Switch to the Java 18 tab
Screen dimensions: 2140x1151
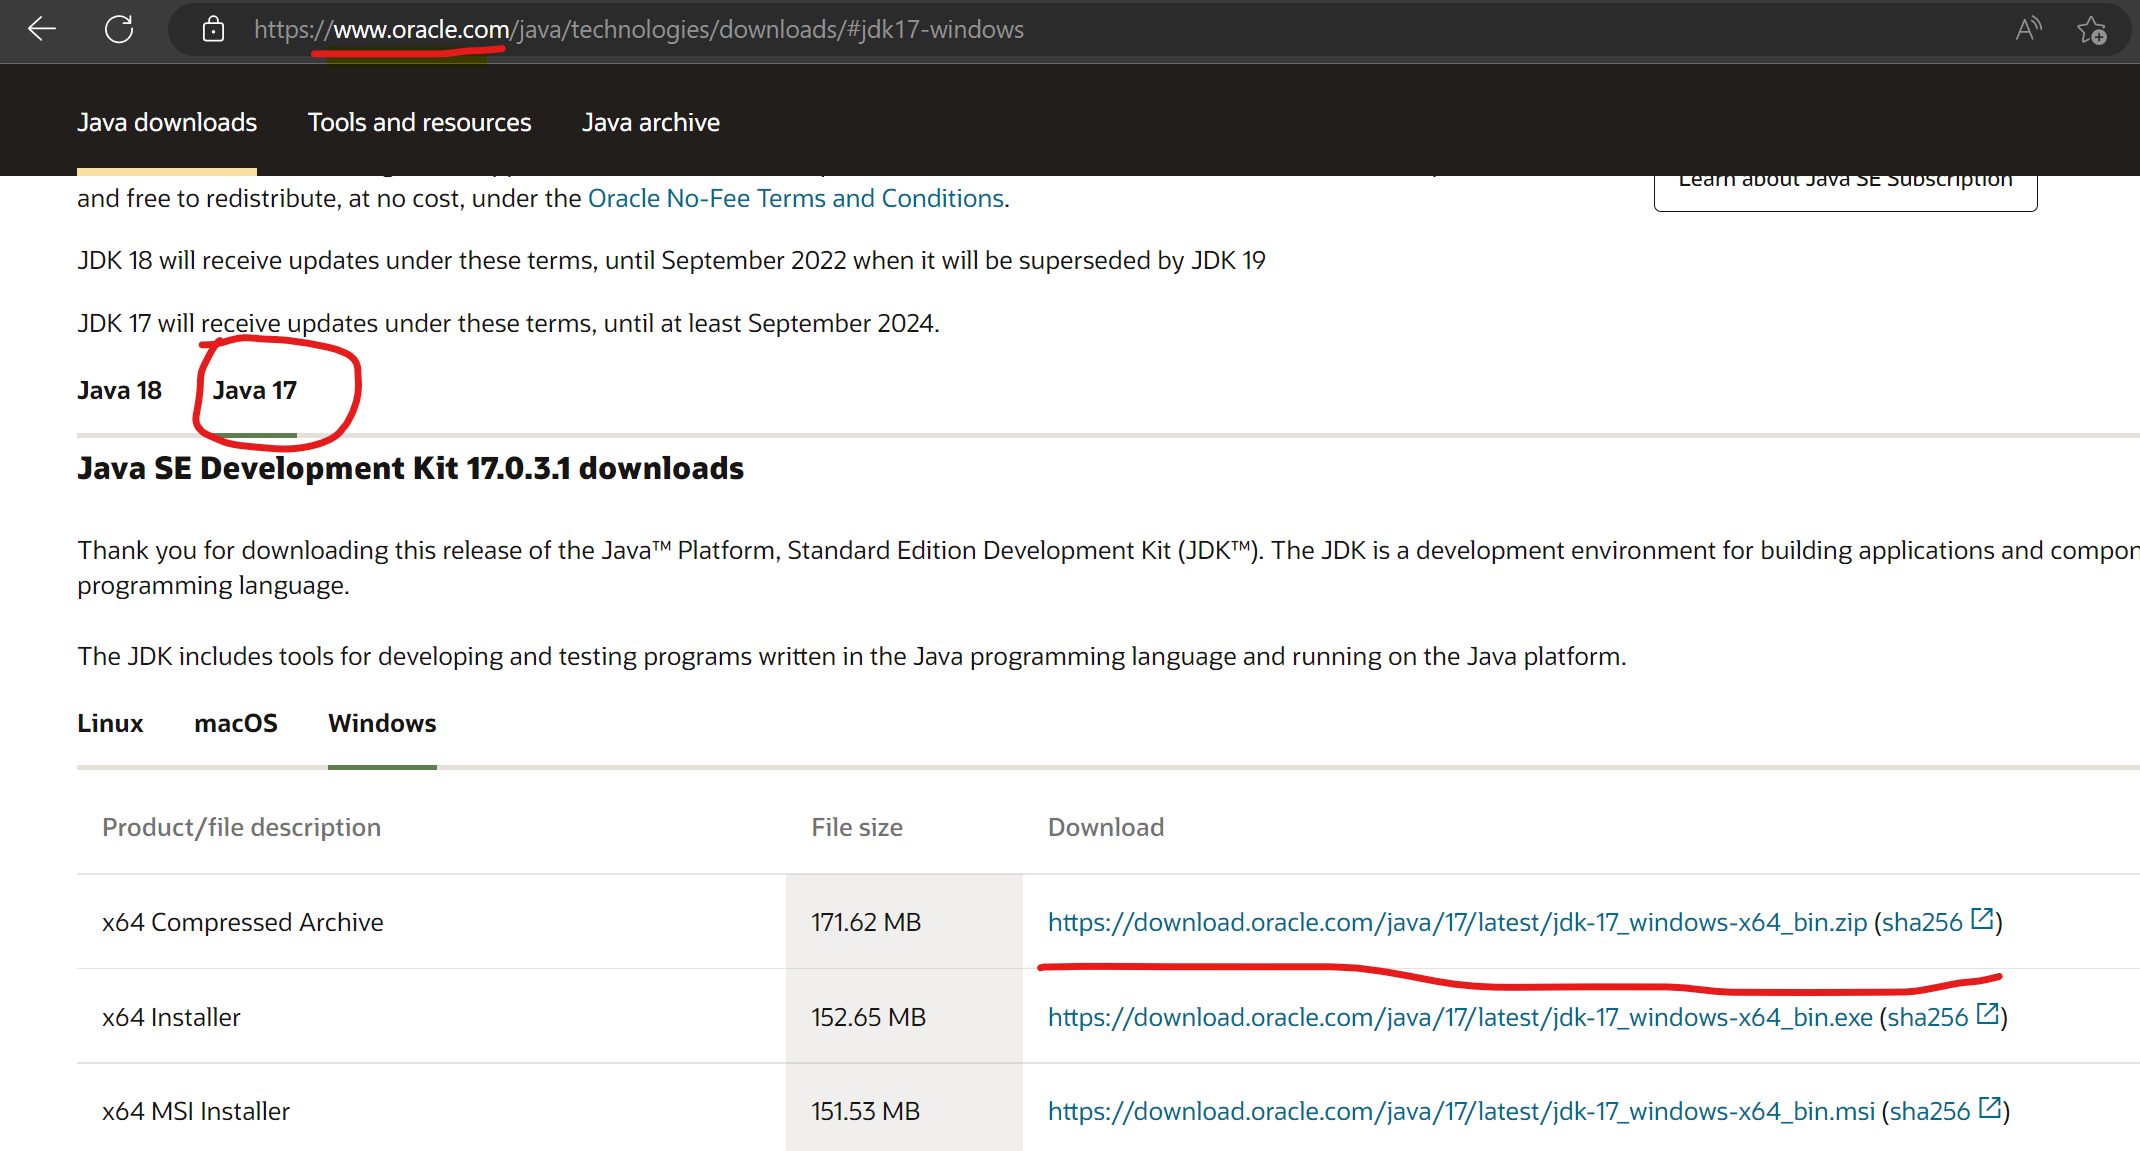[x=119, y=390]
